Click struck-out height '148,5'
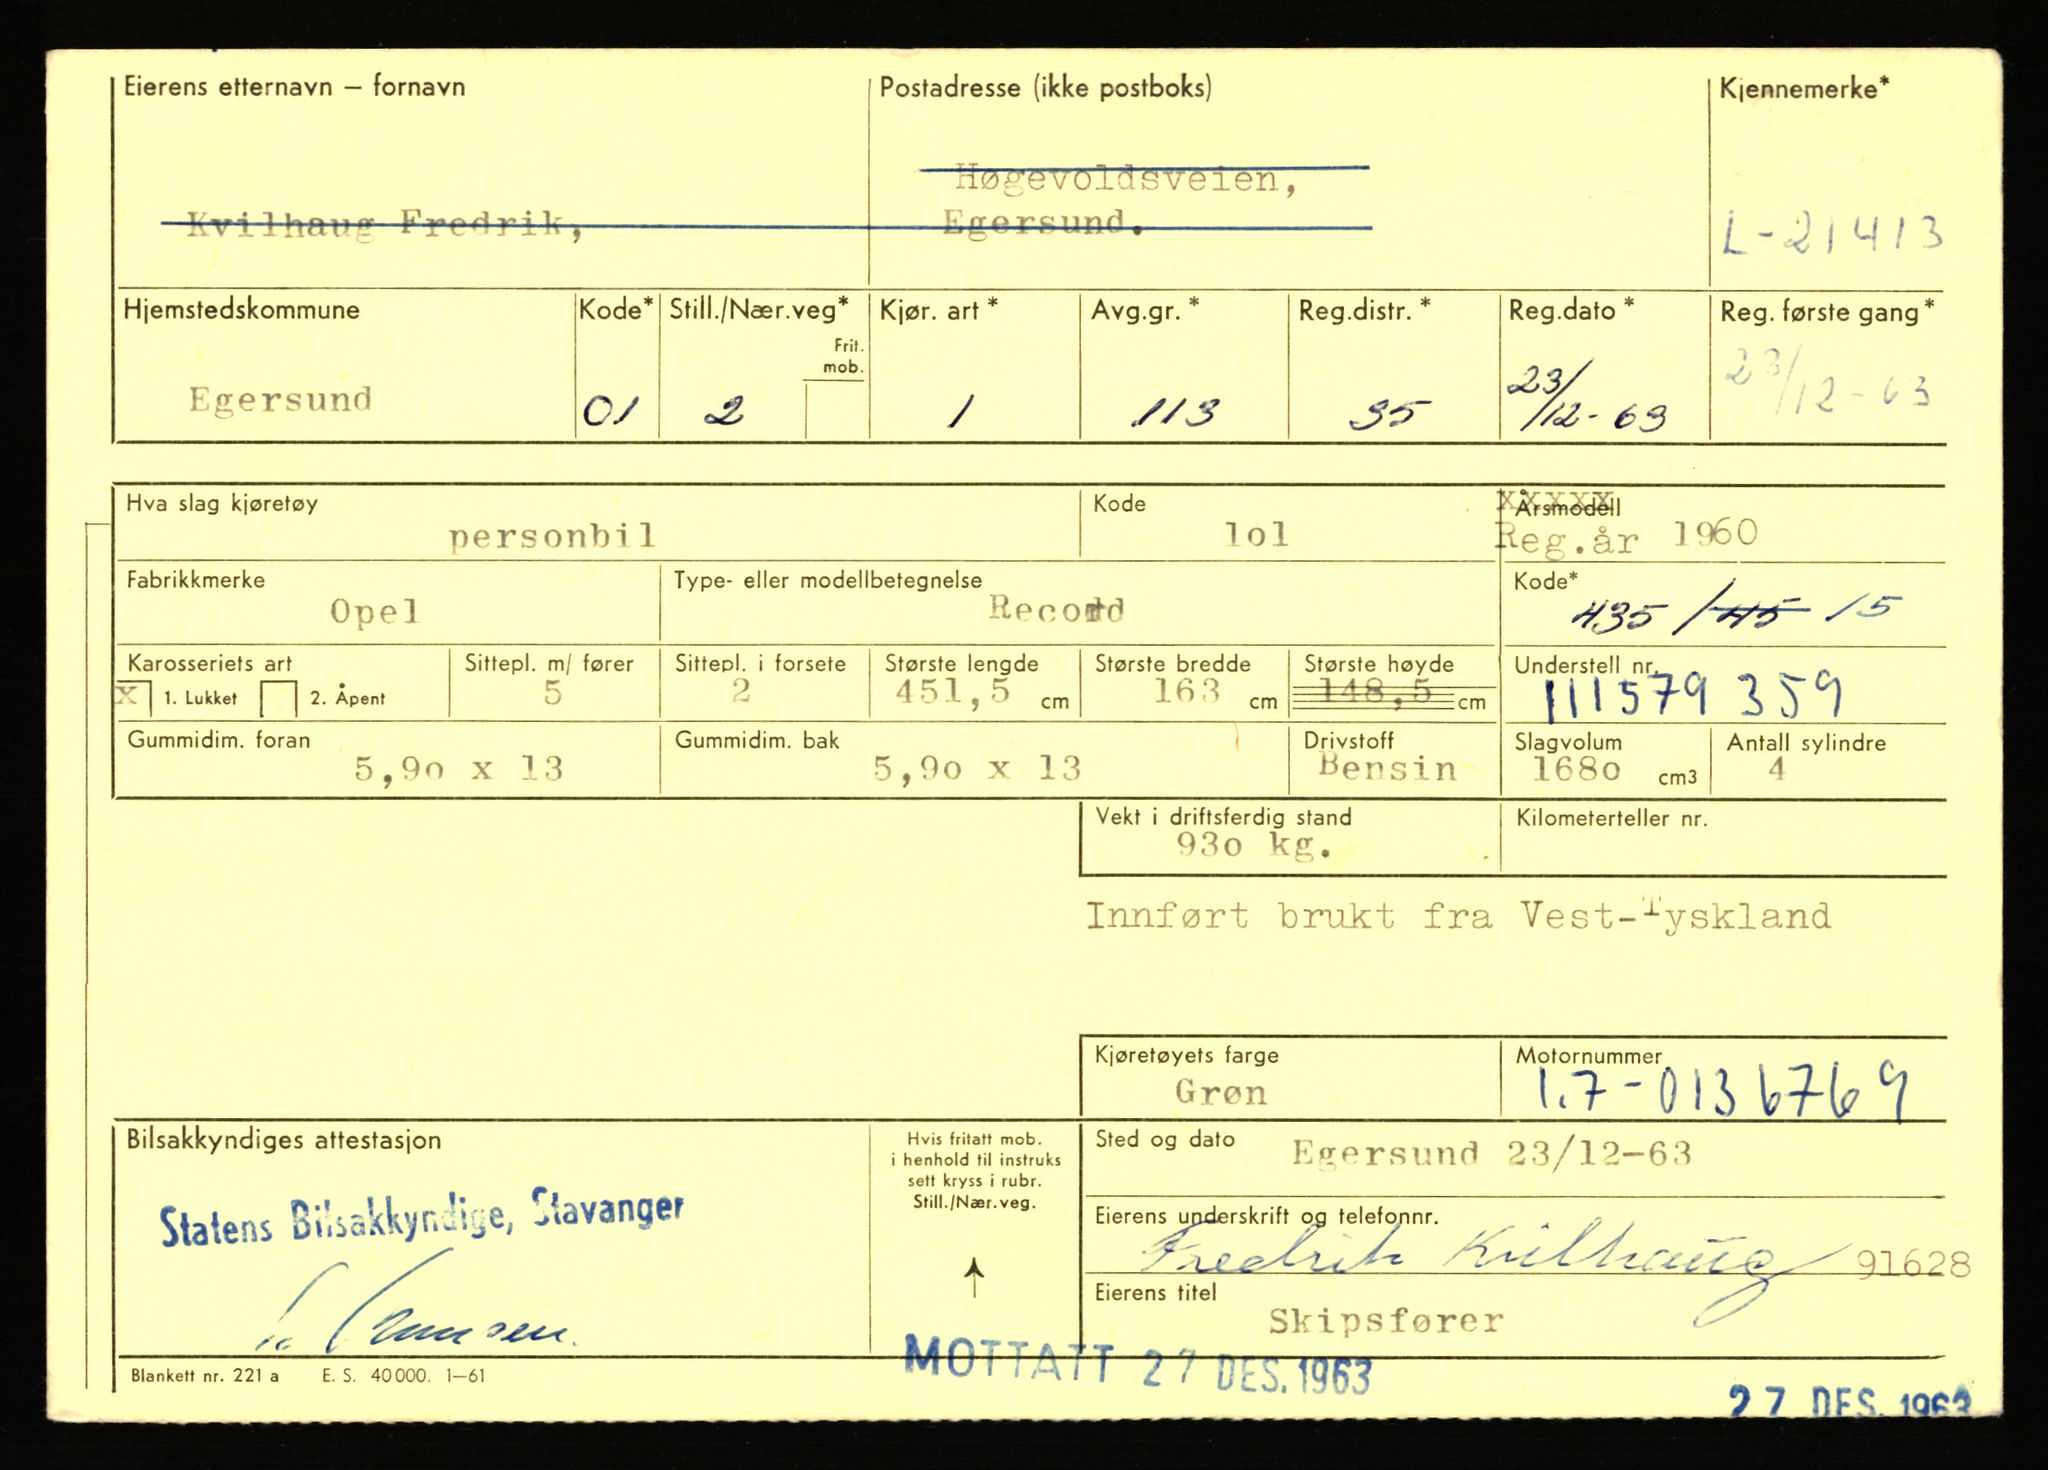The width and height of the screenshot is (2048, 1470). (x=1375, y=692)
